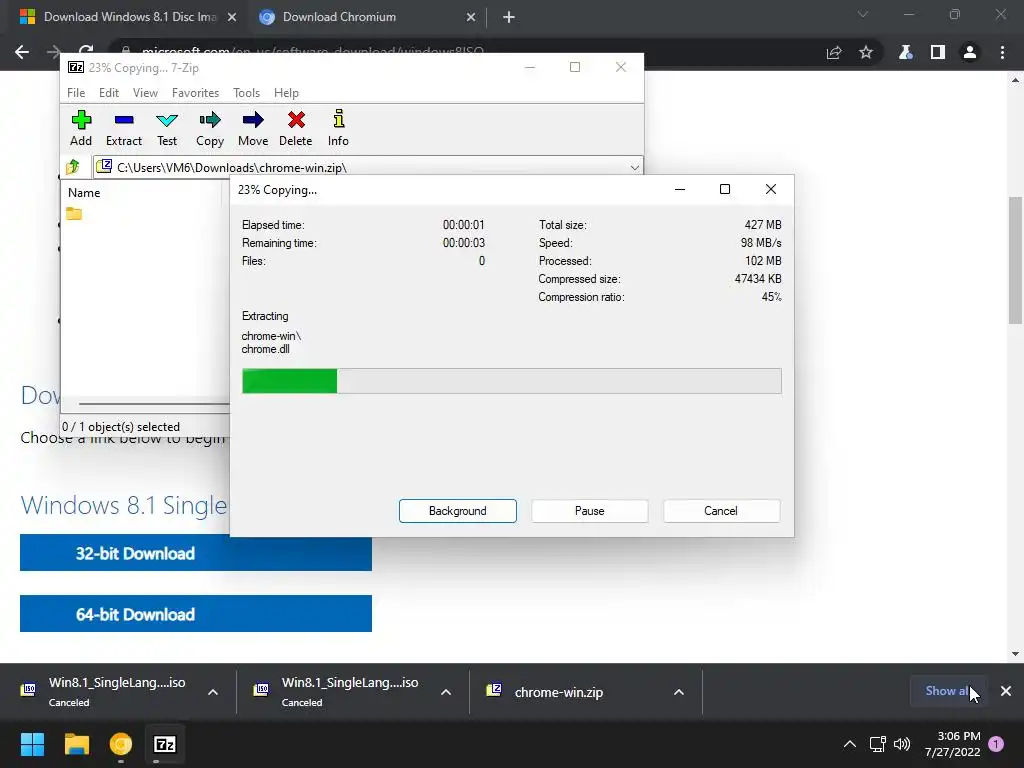Click the Extract toolbar icon
Screen dimensions: 1024x768
point(123,128)
